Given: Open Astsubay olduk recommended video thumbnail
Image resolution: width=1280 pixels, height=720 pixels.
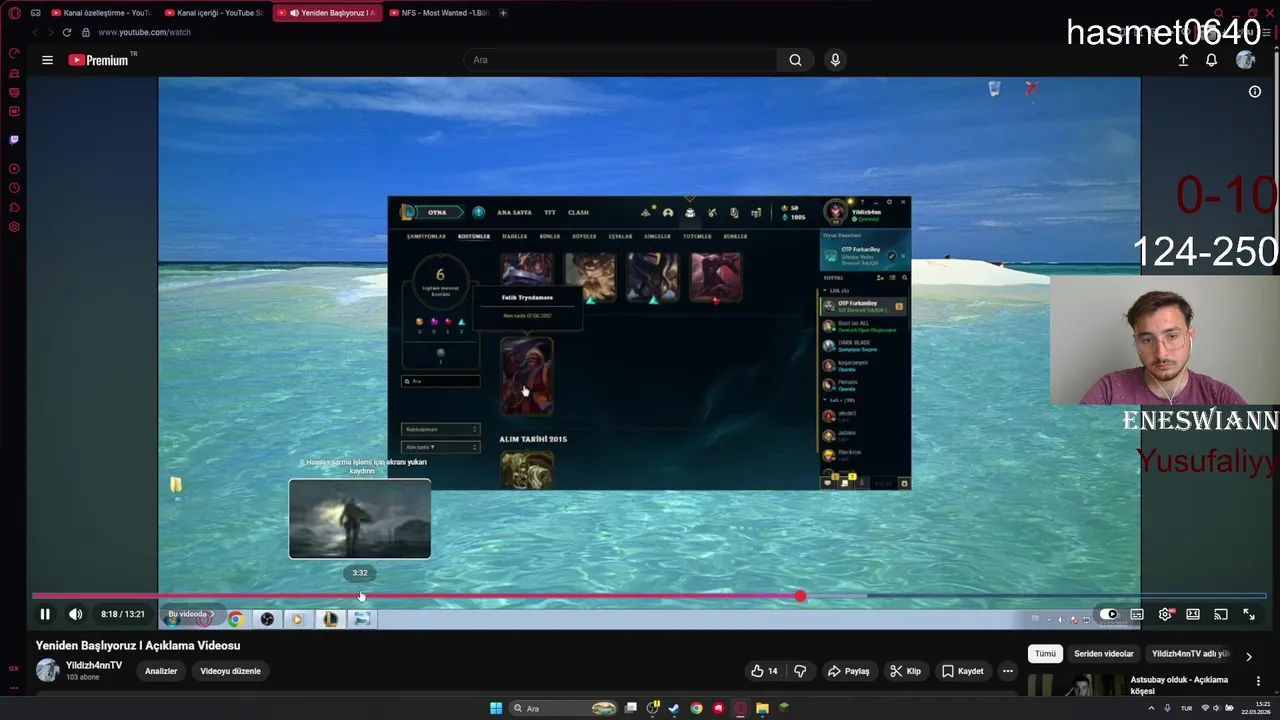Looking at the screenshot, I should 1075,685.
